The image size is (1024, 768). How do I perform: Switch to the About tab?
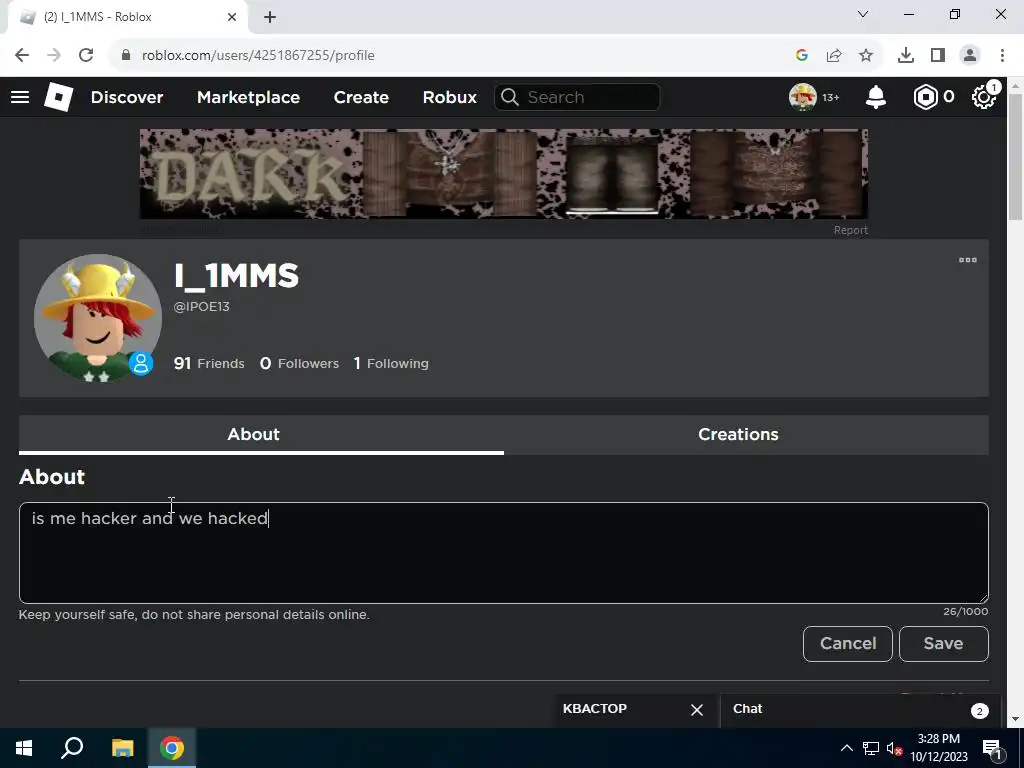pyautogui.click(x=261, y=434)
